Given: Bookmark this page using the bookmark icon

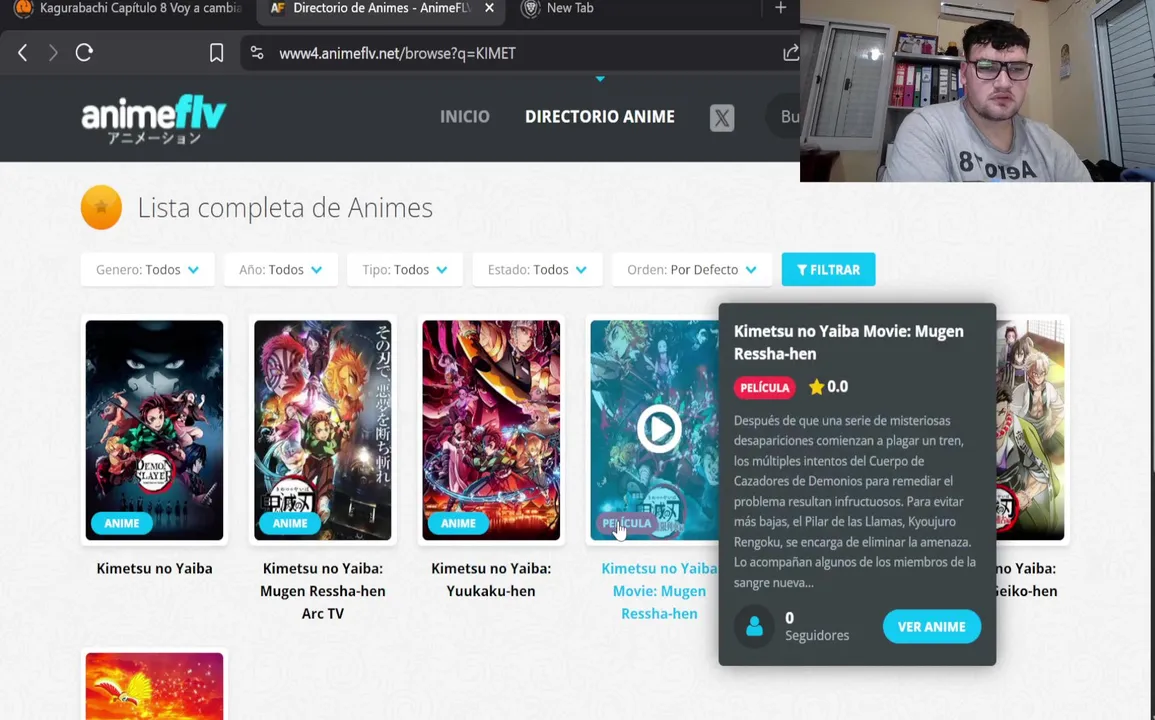Looking at the screenshot, I should pyautogui.click(x=217, y=53).
